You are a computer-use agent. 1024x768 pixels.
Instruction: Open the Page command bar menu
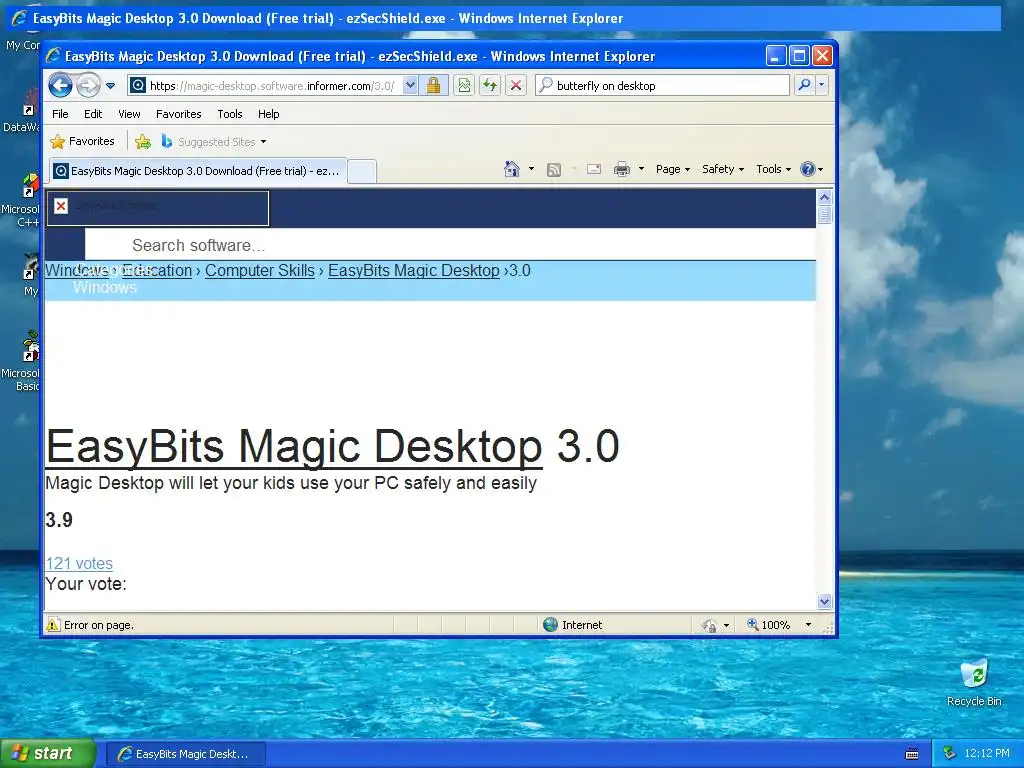(x=673, y=169)
